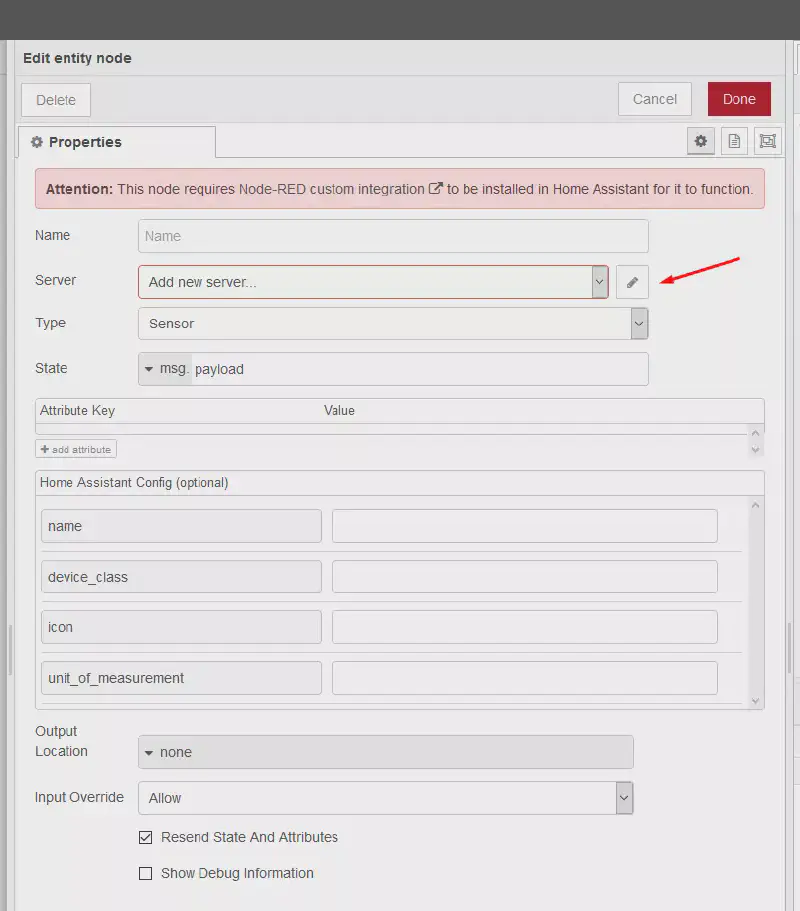
Task: Open node properties gear icon tab
Action: [x=701, y=142]
